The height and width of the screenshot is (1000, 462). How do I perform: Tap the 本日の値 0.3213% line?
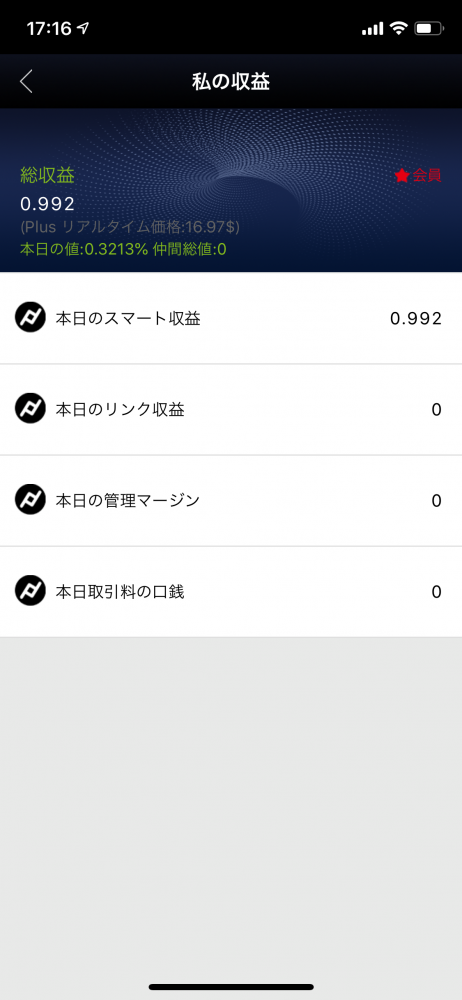click(123, 249)
